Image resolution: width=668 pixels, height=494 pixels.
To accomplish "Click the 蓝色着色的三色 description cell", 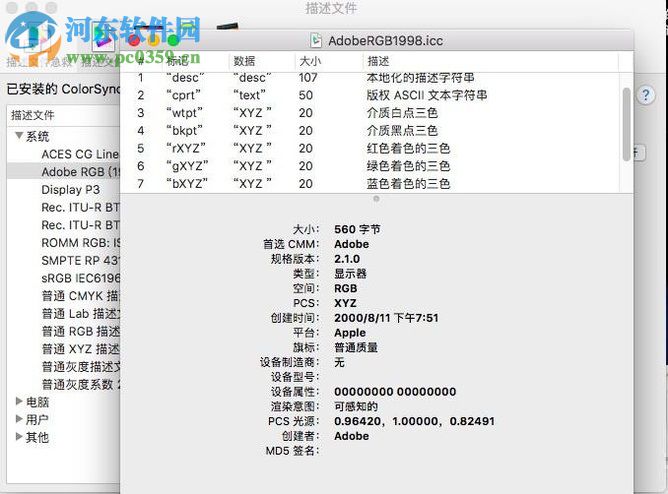I will tap(408, 184).
